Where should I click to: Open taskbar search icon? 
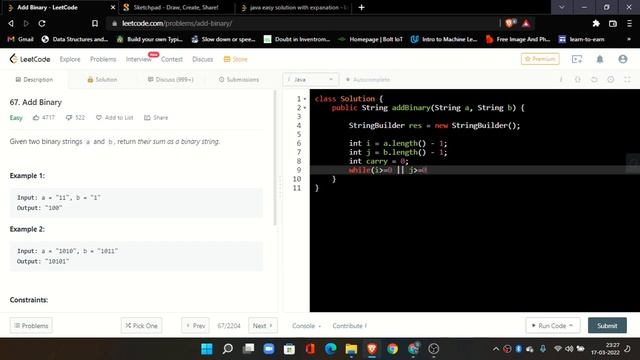click(228, 349)
